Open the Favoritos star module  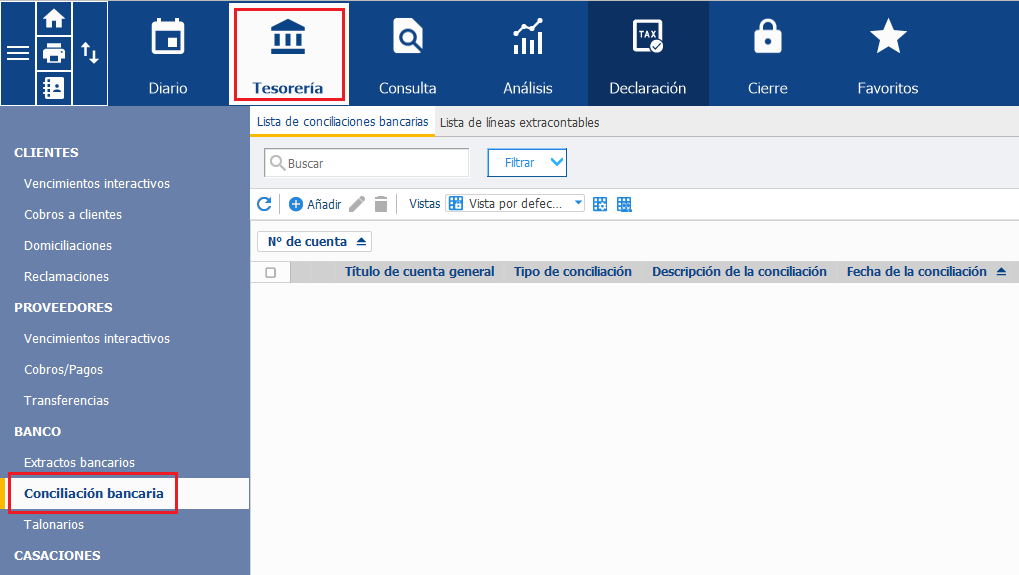tap(888, 54)
